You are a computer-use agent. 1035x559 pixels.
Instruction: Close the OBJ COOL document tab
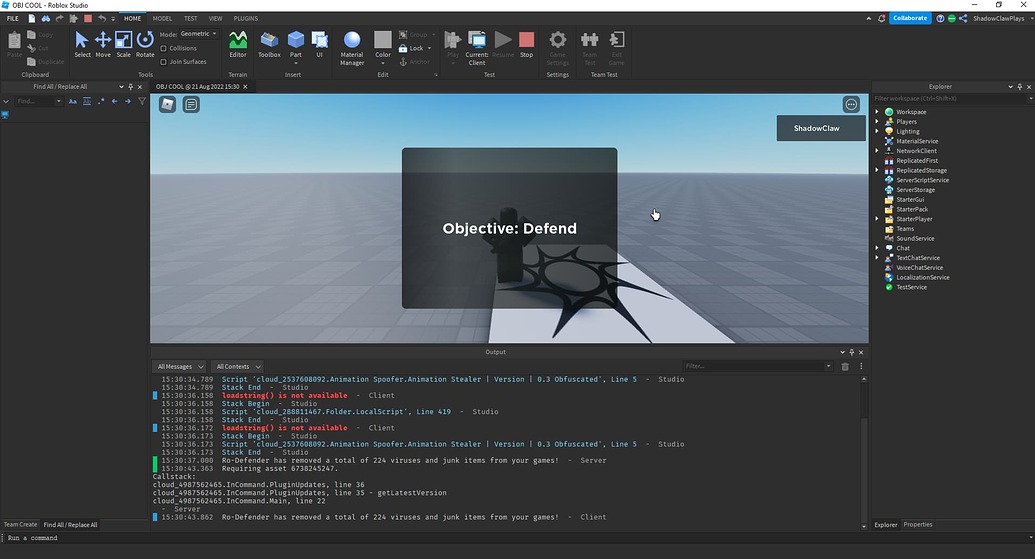pos(246,86)
